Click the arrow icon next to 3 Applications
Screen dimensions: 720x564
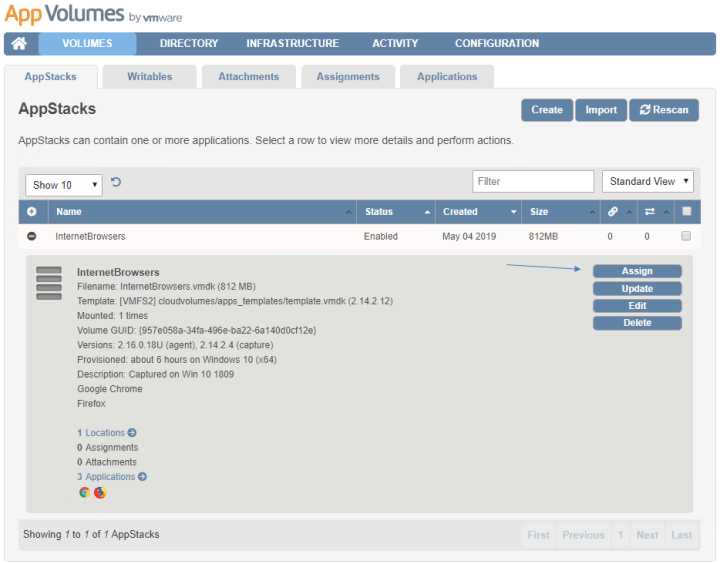[142, 477]
